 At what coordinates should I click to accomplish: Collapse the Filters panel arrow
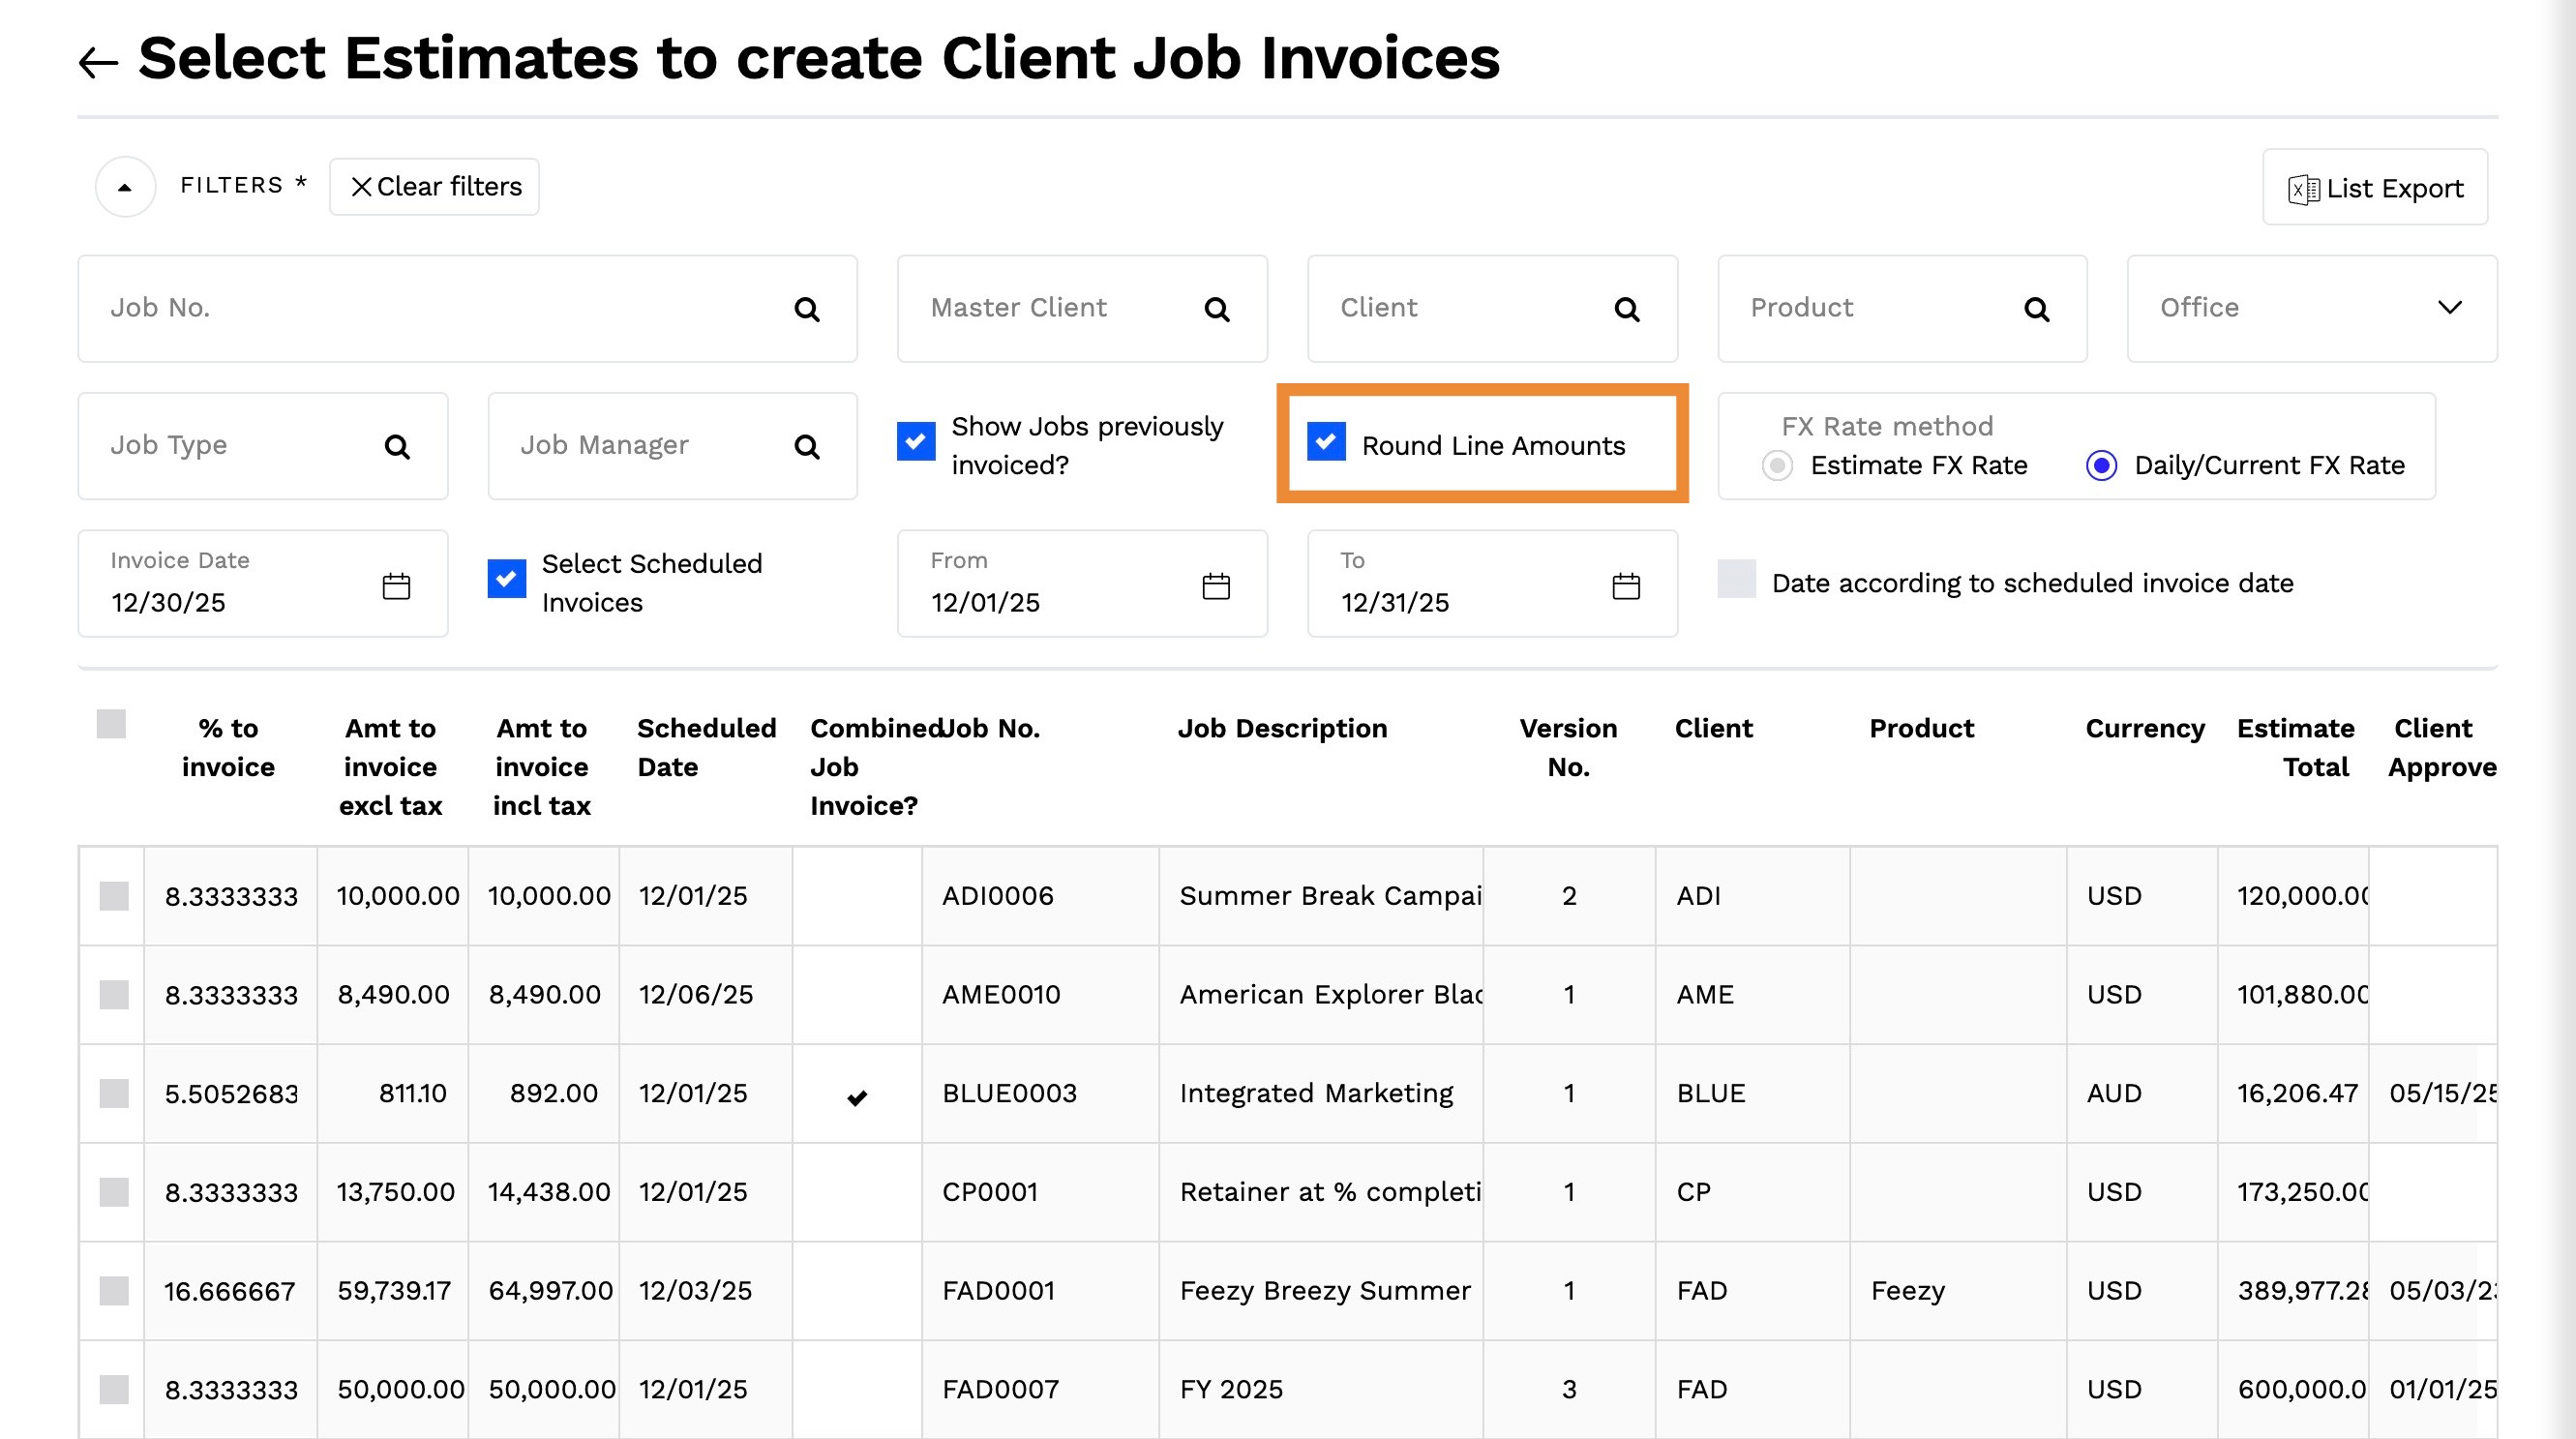click(125, 187)
